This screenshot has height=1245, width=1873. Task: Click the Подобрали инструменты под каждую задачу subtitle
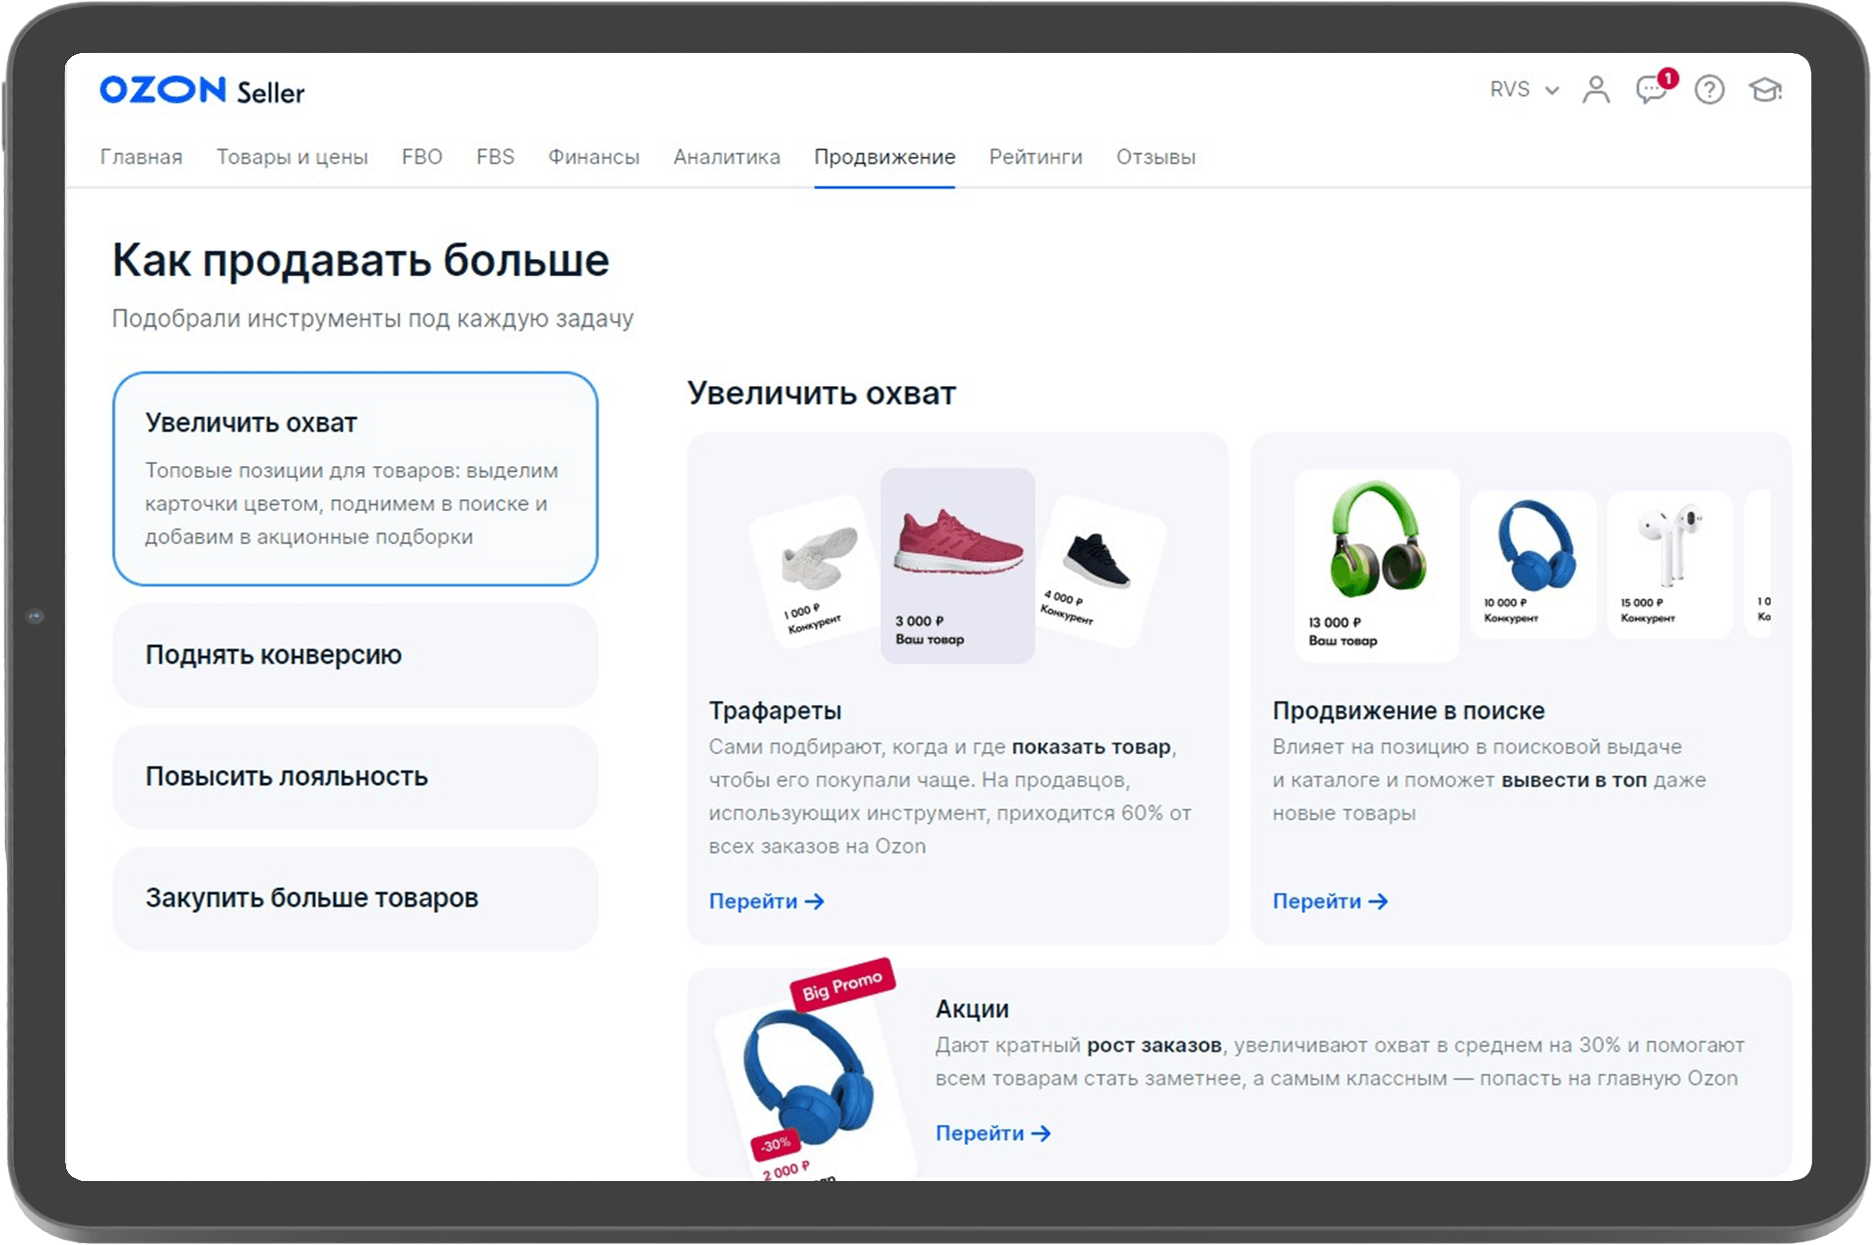click(x=372, y=319)
